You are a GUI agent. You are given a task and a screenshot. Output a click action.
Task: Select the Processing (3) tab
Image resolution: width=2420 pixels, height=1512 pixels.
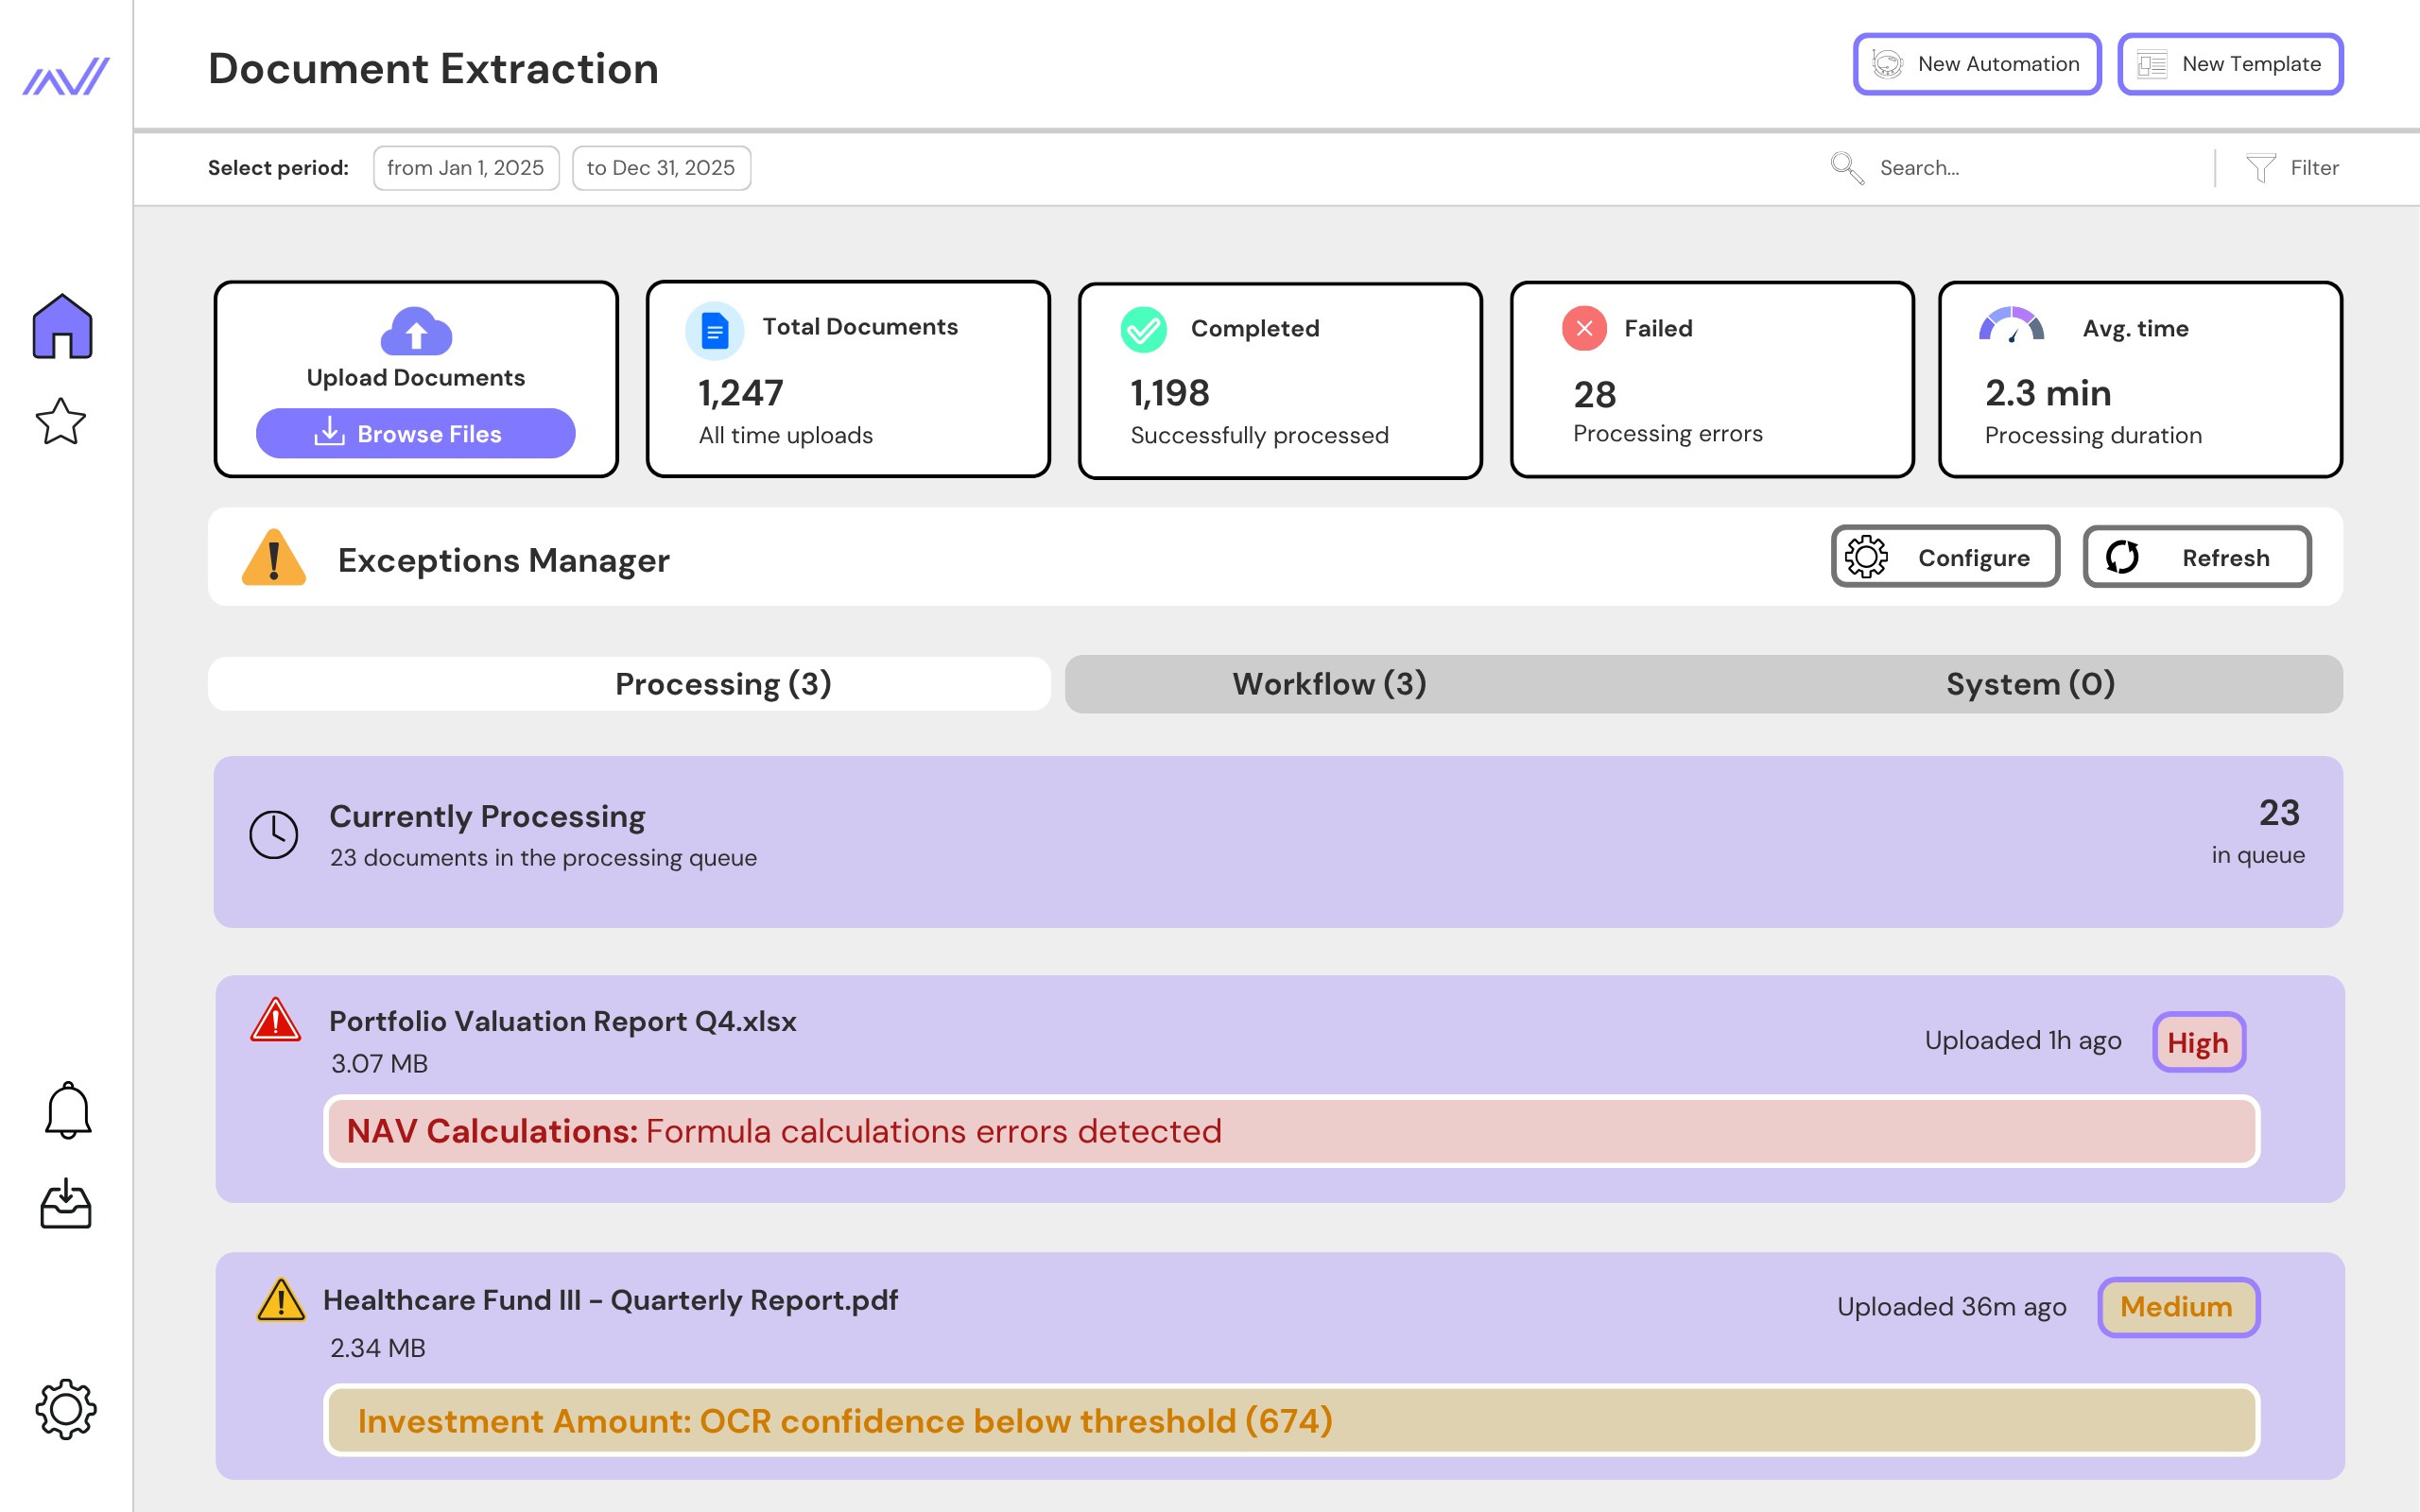723,684
